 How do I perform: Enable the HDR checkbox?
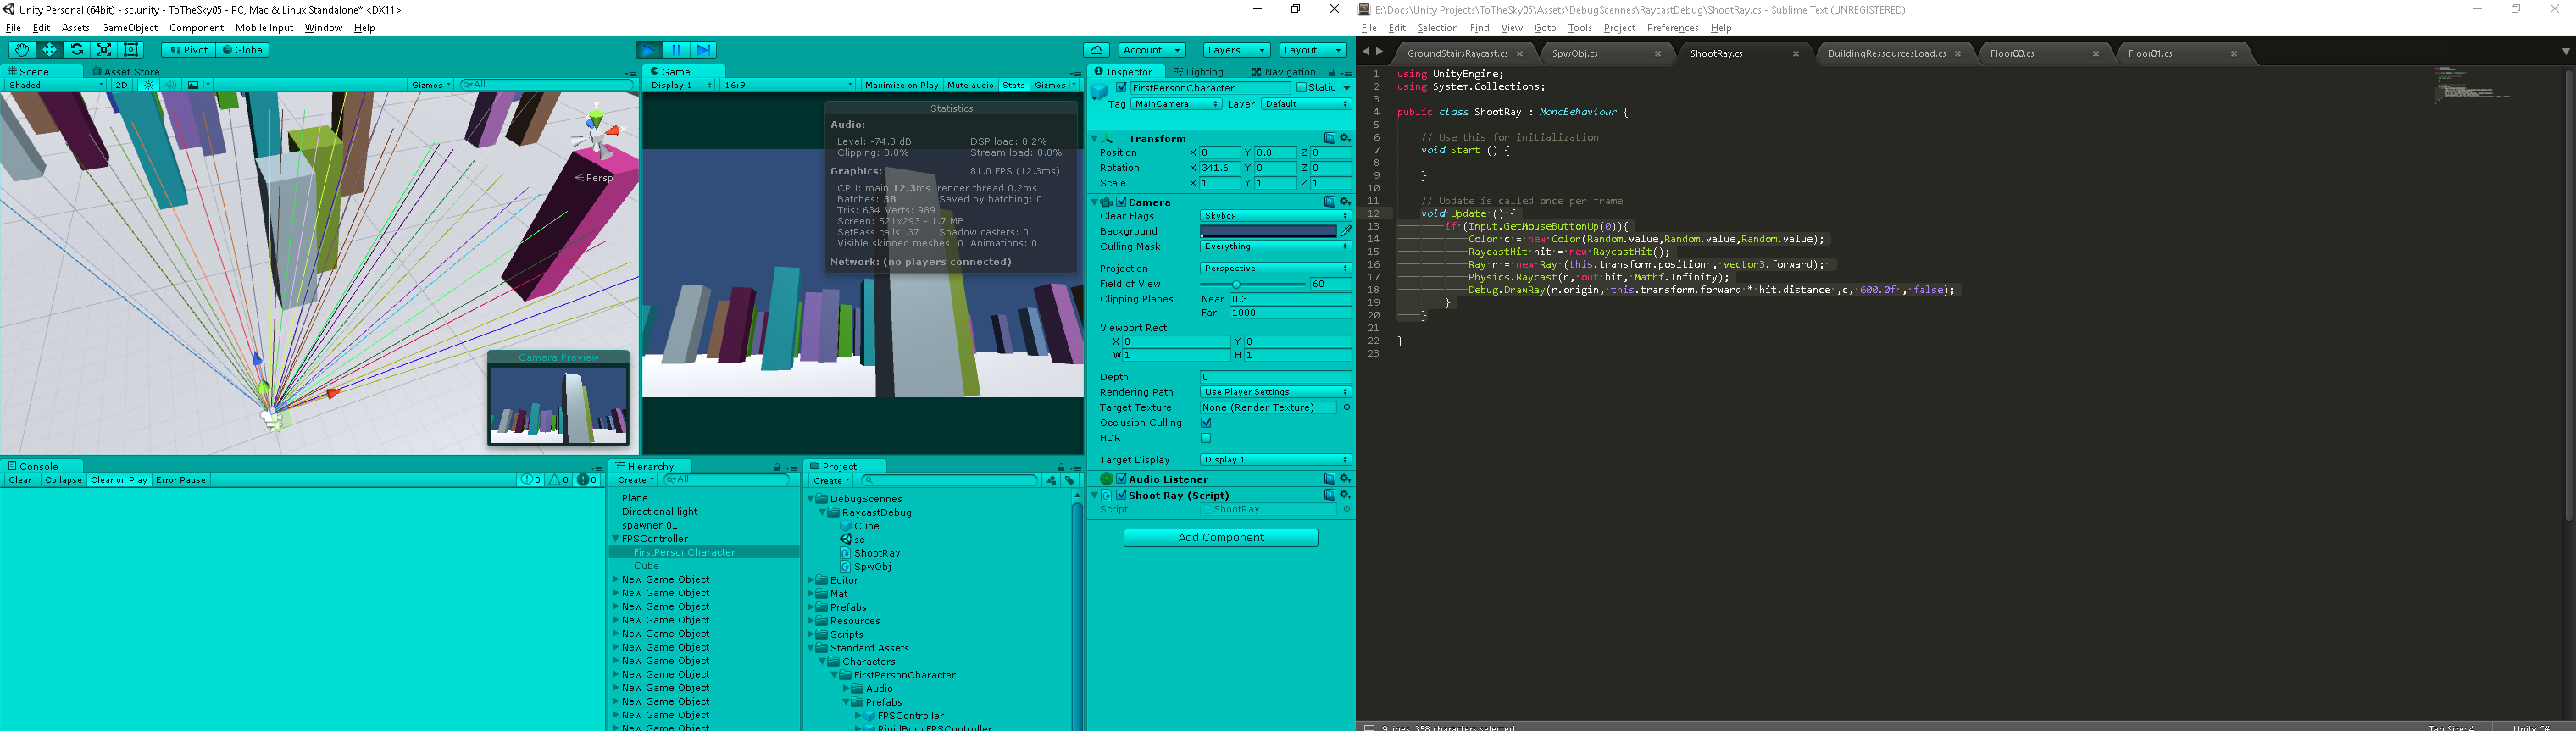(x=1206, y=438)
